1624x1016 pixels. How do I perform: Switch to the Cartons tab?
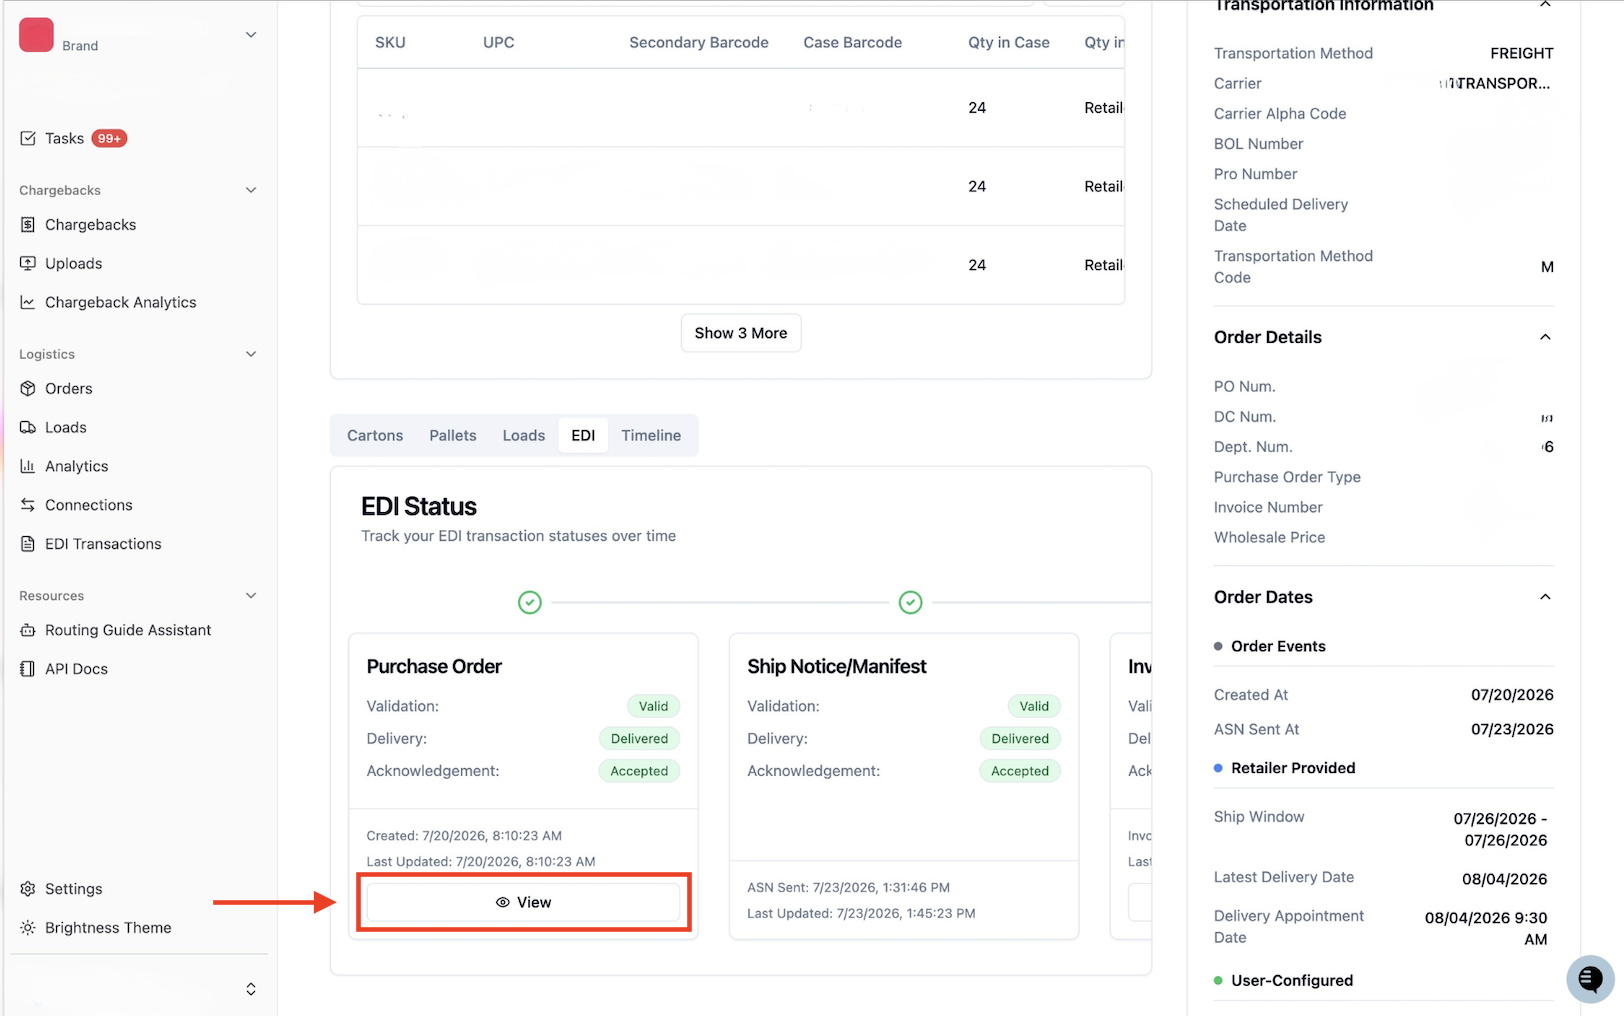click(375, 435)
